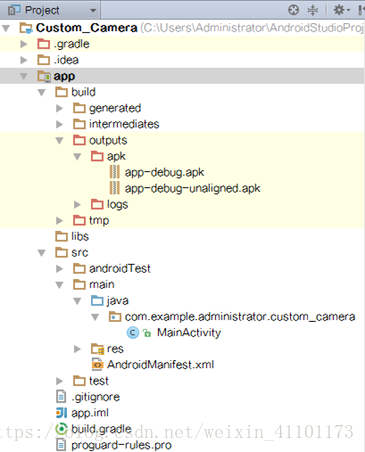Click the logs folder icon
This screenshot has height=452, width=365.
pyautogui.click(x=97, y=204)
